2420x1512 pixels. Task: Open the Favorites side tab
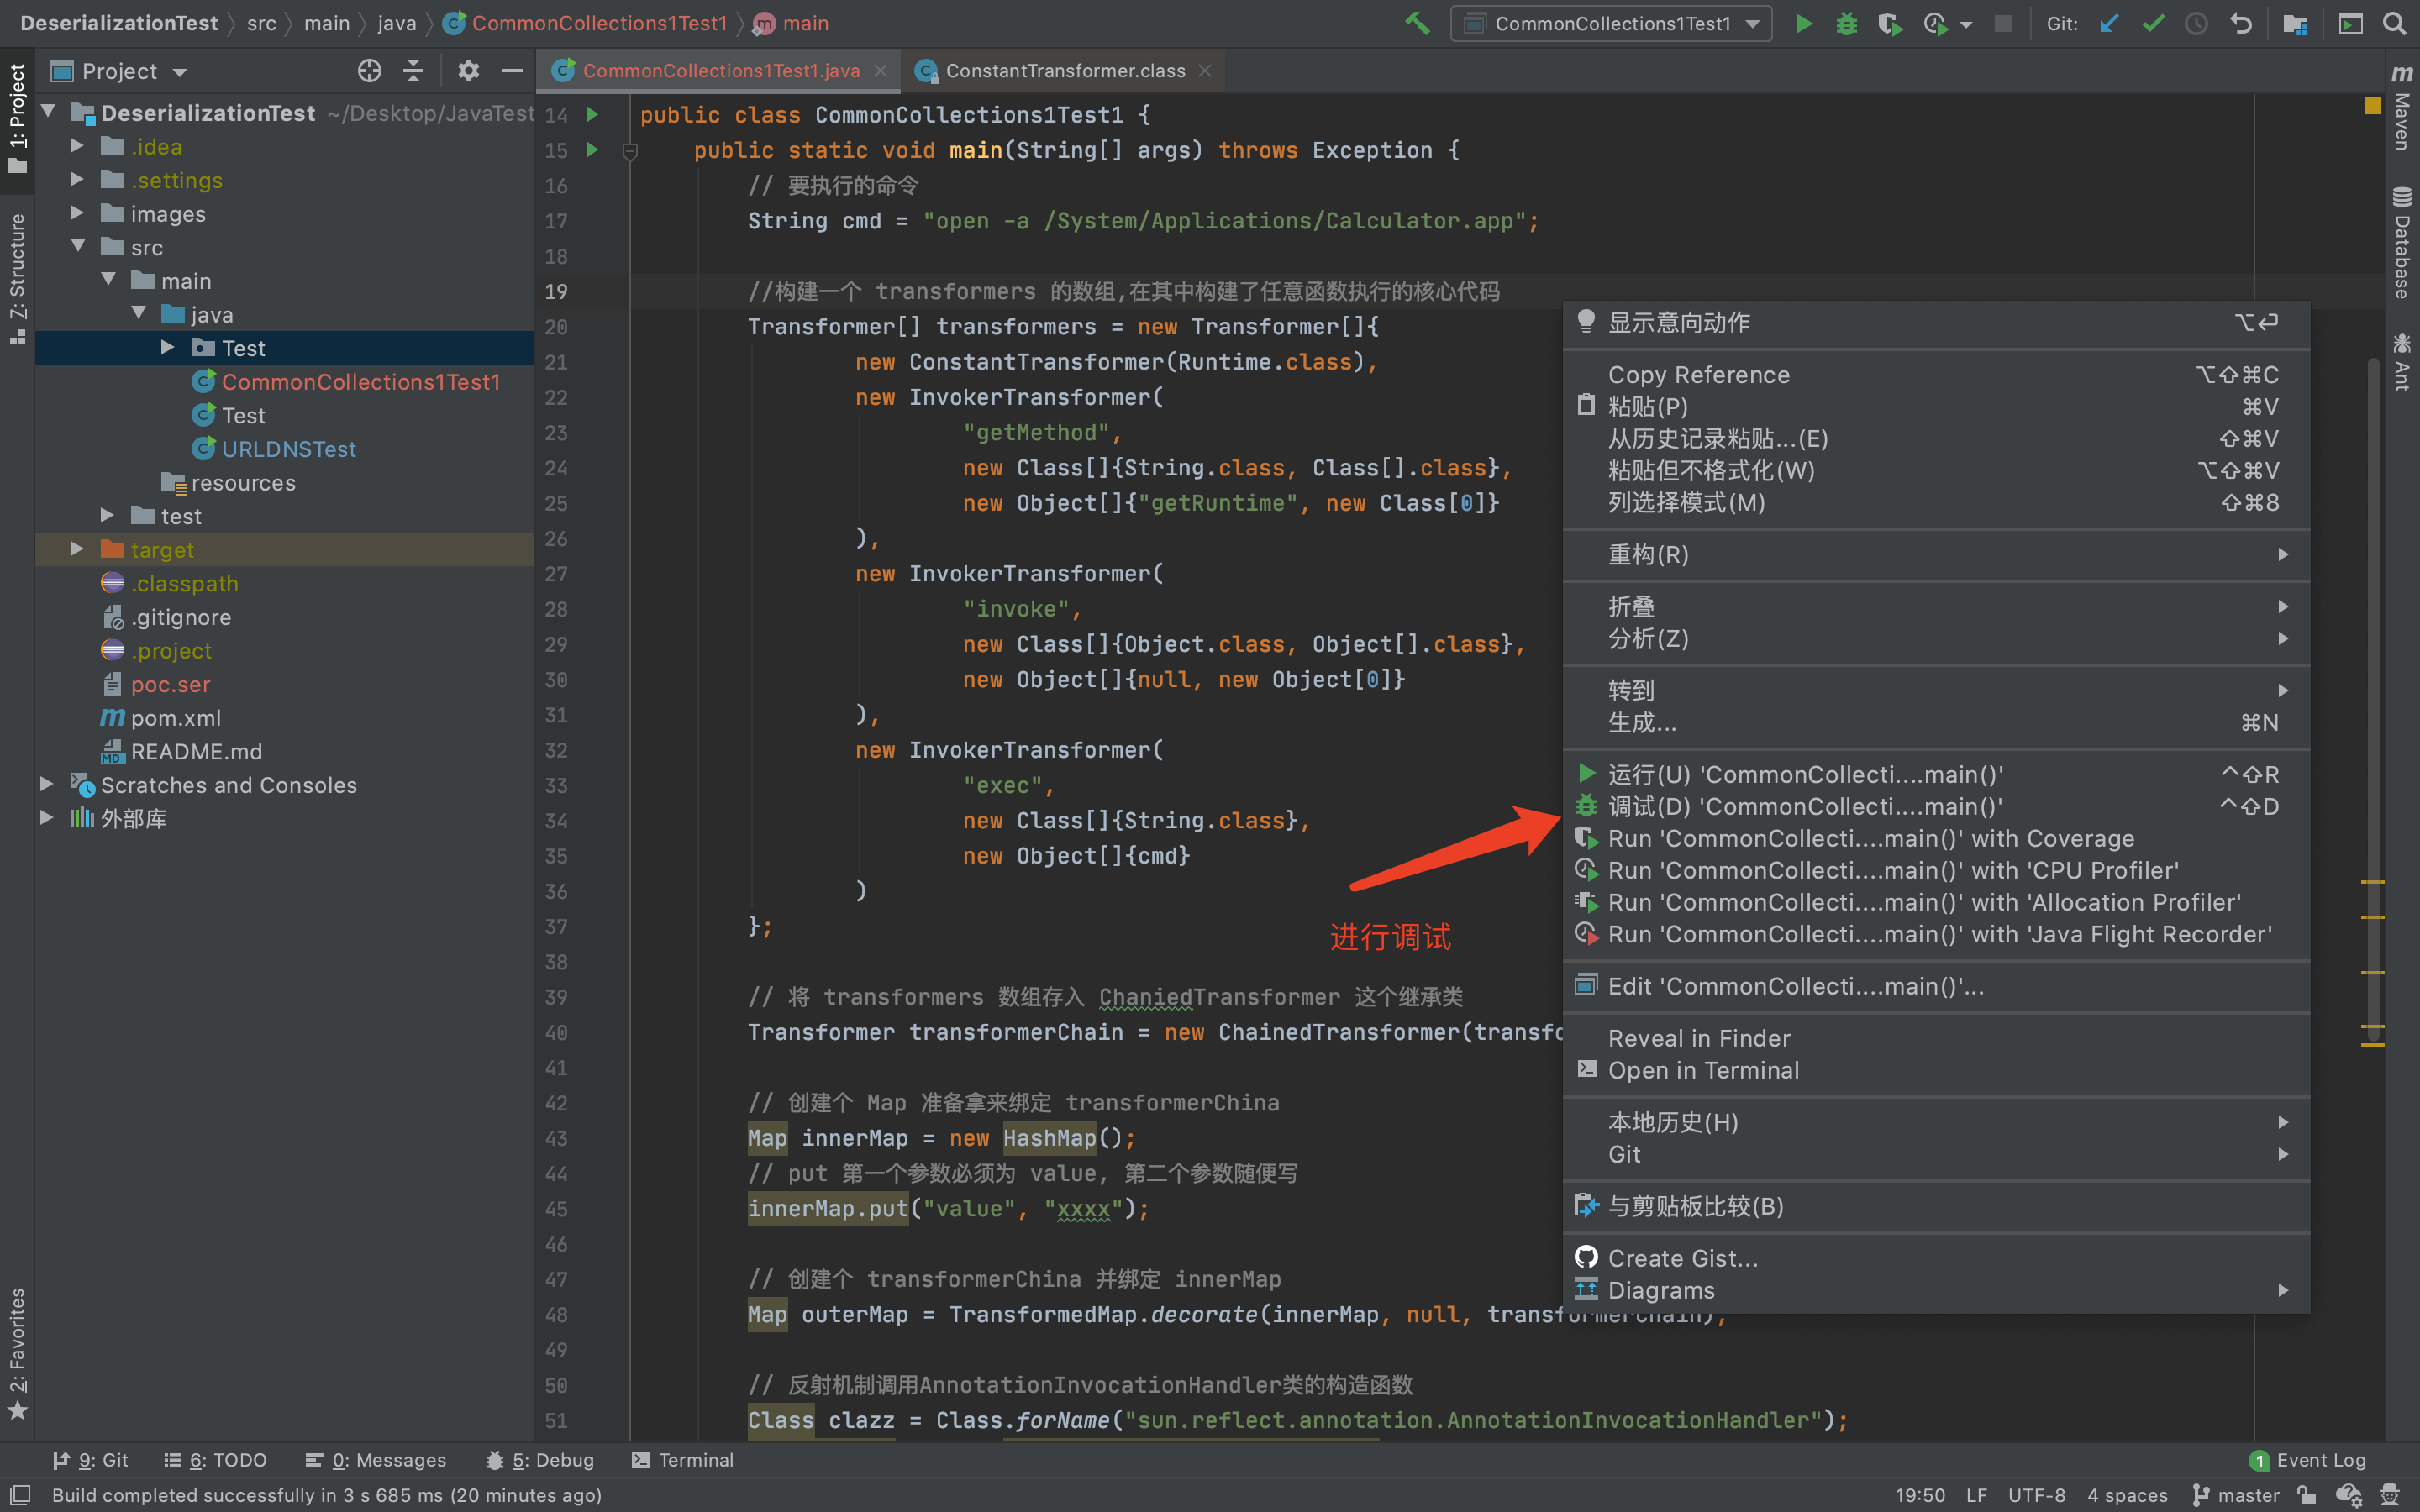[17, 1354]
